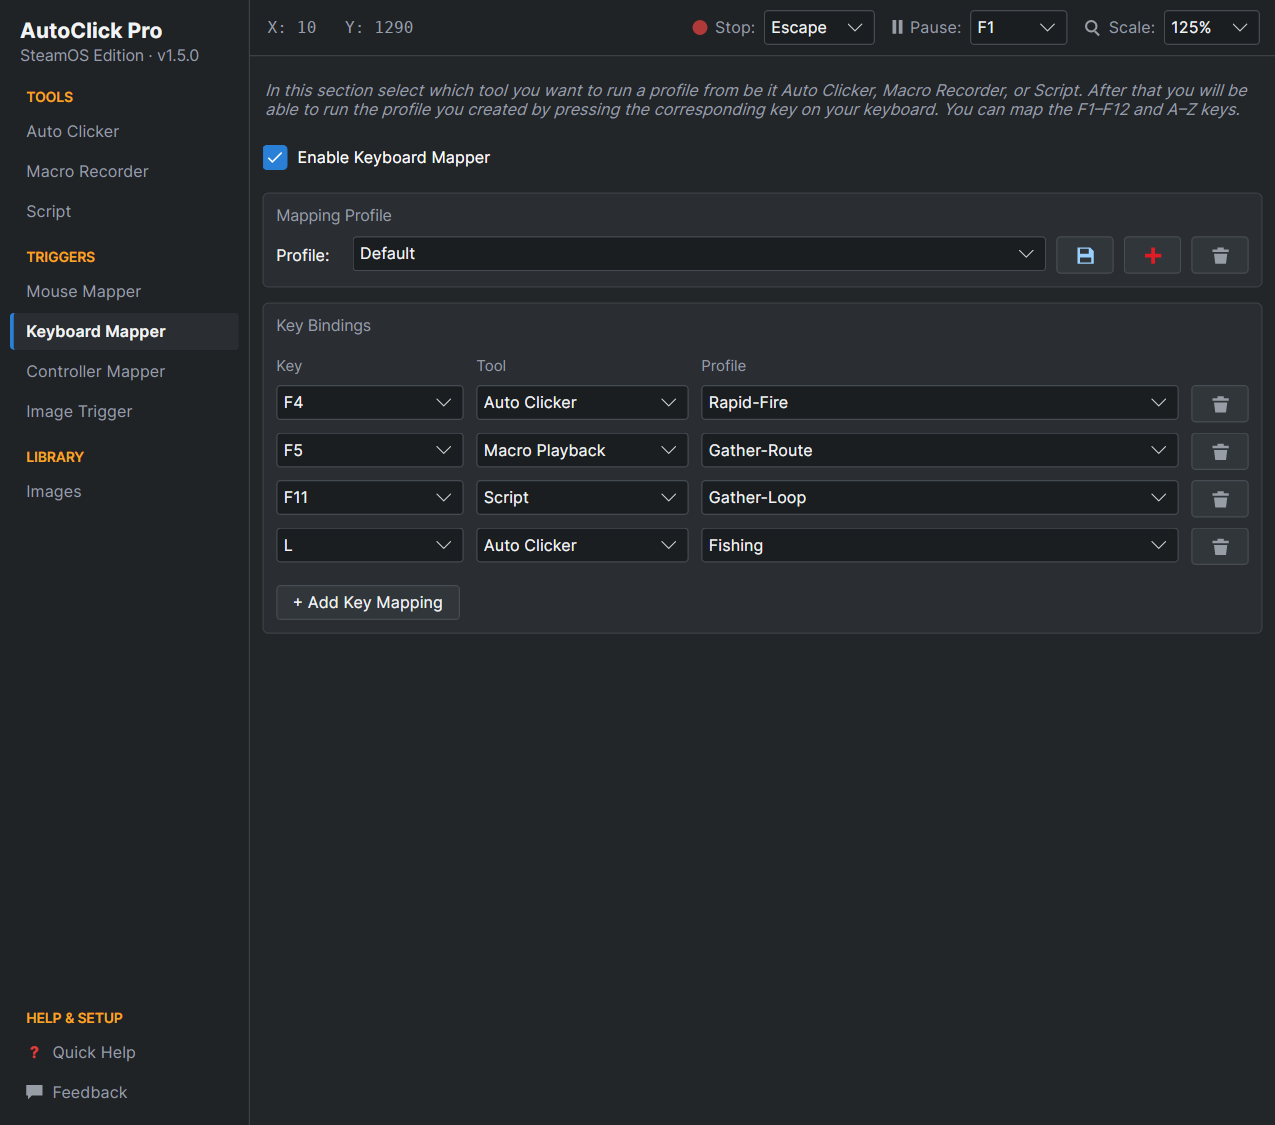1275x1125 pixels.
Task: Open Macro Recorder in sidebar
Action: point(124,171)
